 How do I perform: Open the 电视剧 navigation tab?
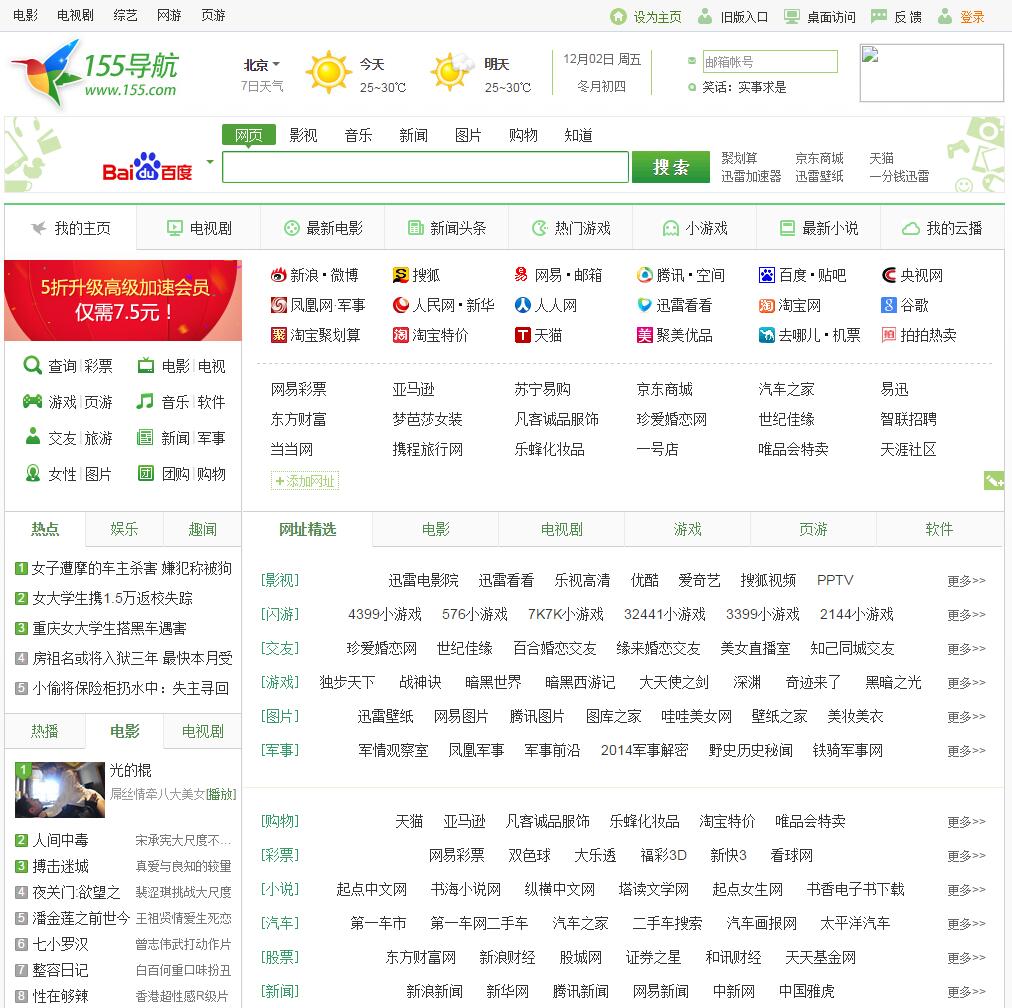point(199,228)
